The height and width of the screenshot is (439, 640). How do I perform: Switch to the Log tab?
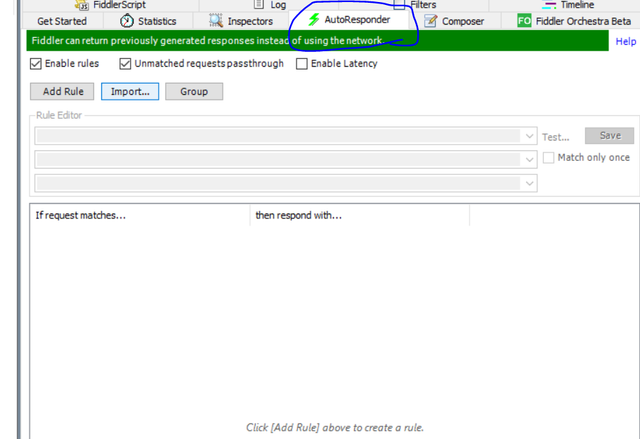tap(269, 5)
